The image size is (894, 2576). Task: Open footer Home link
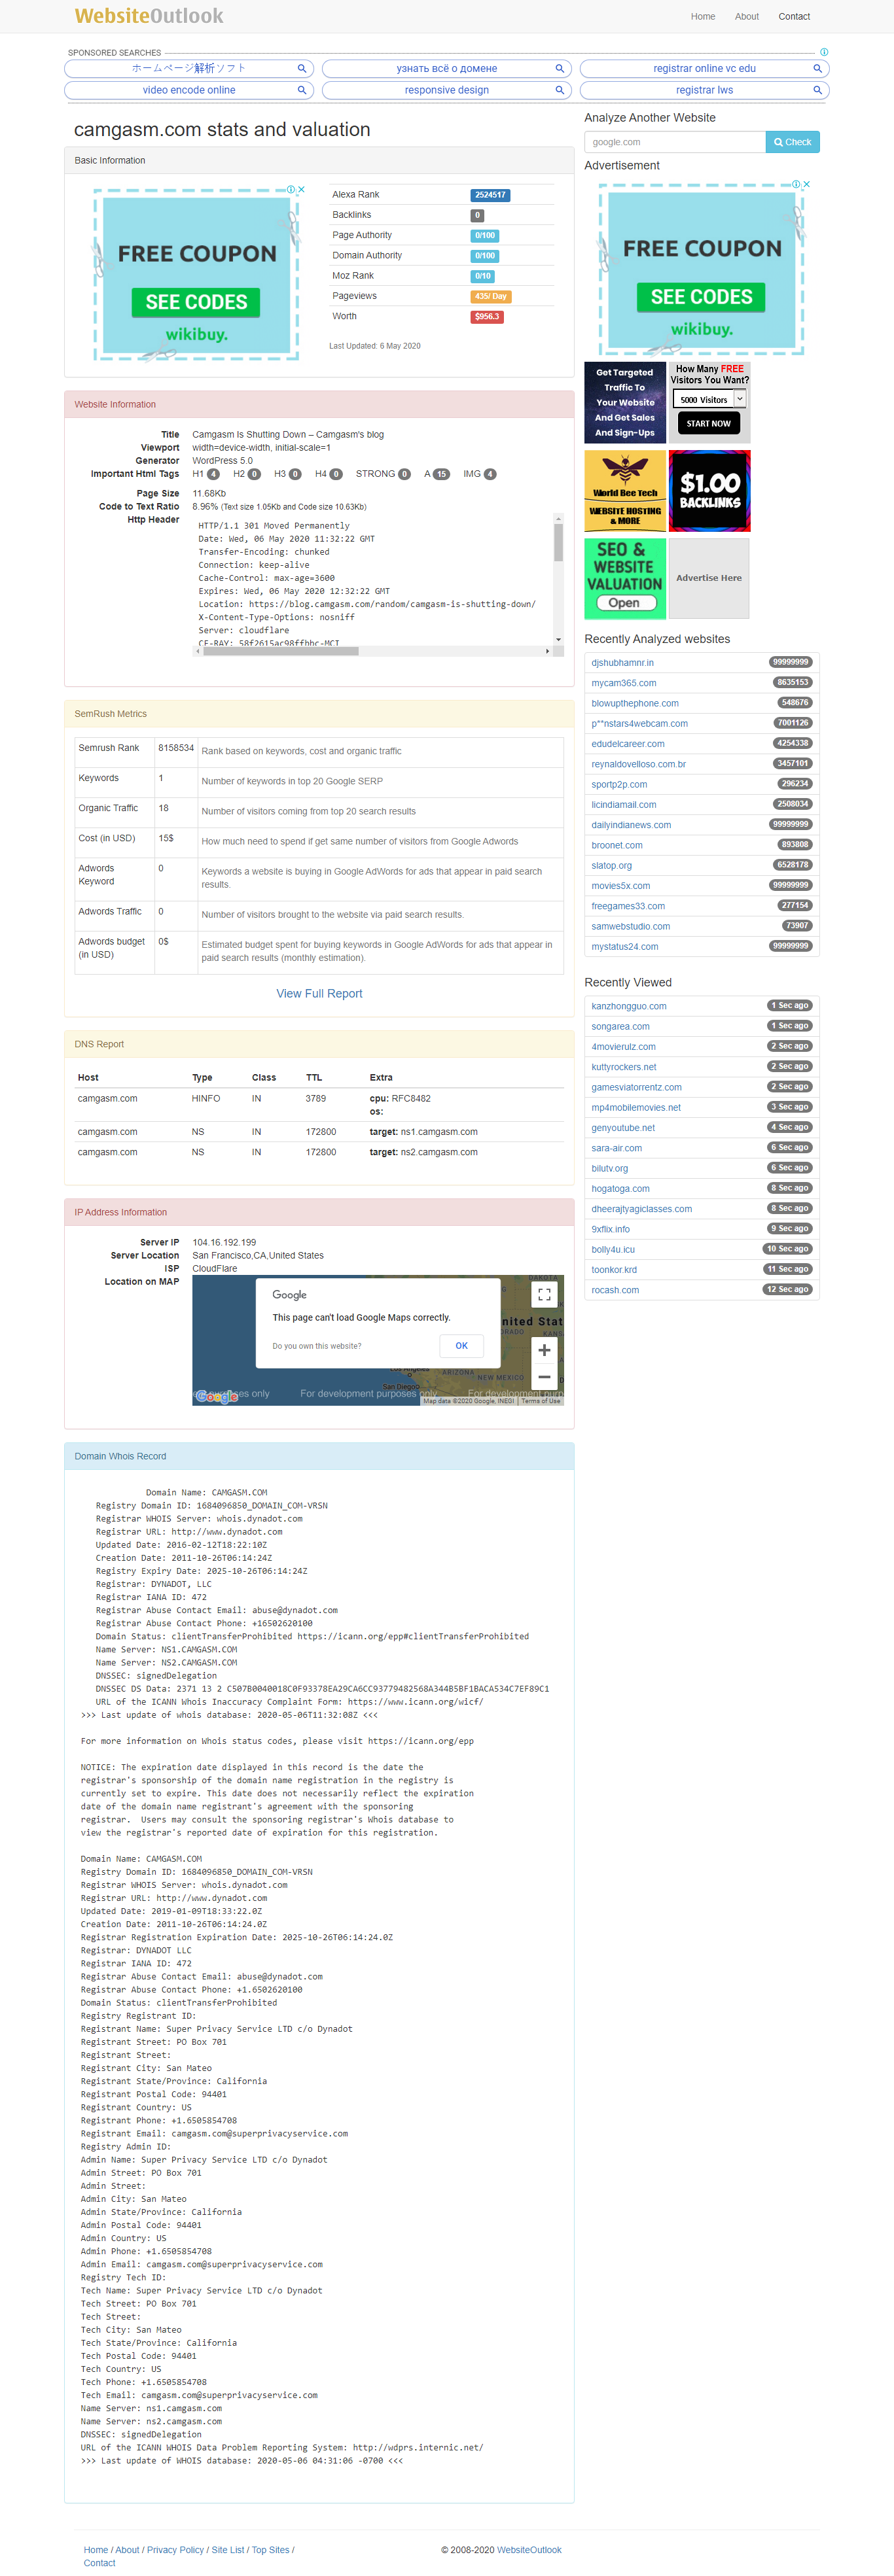(96, 2550)
